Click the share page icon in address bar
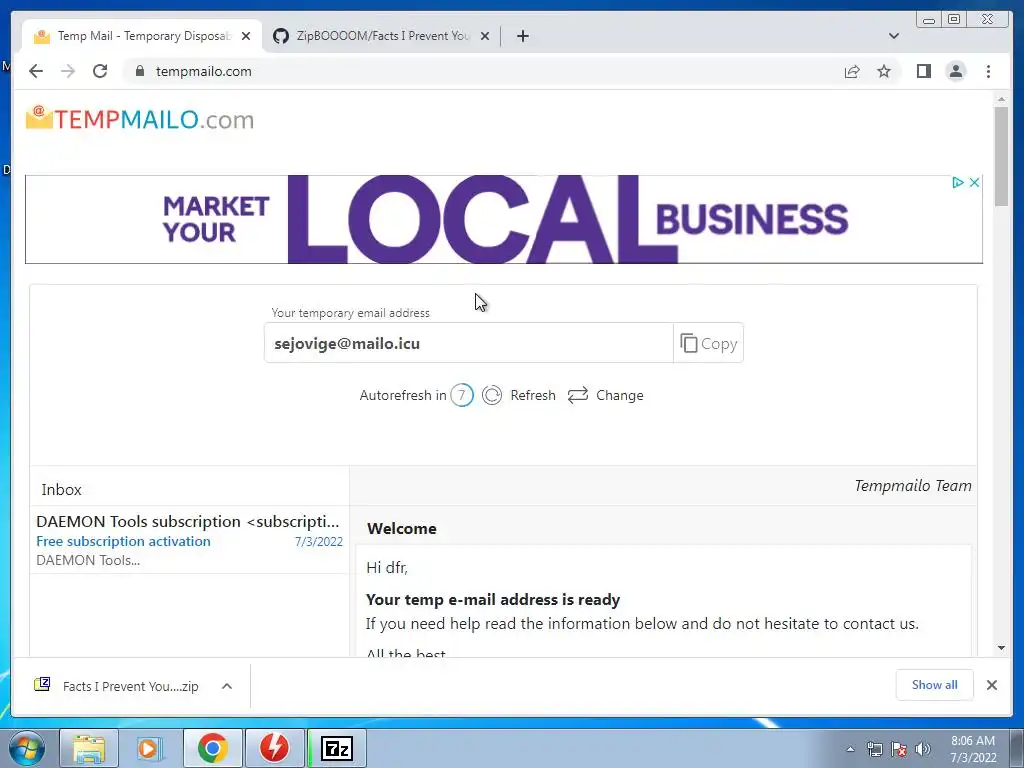 coord(852,71)
